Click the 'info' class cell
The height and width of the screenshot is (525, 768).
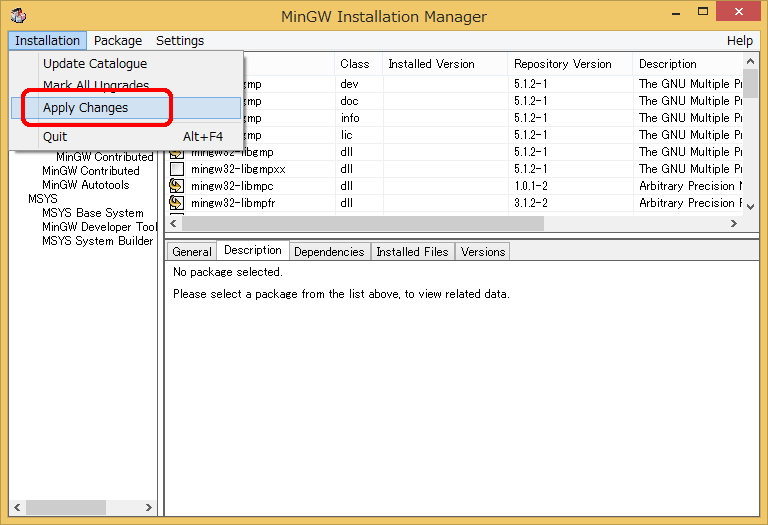tap(350, 118)
